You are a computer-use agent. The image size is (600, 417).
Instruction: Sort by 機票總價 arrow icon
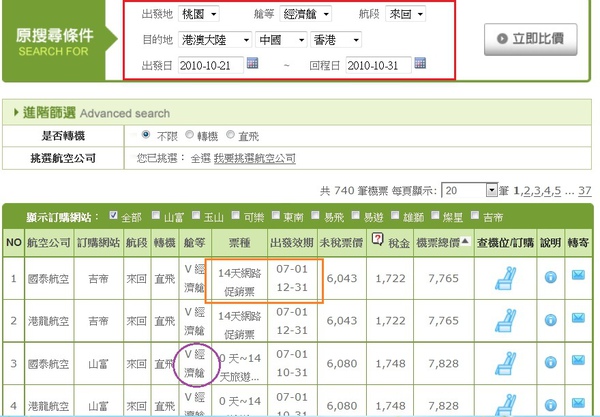(x=465, y=241)
